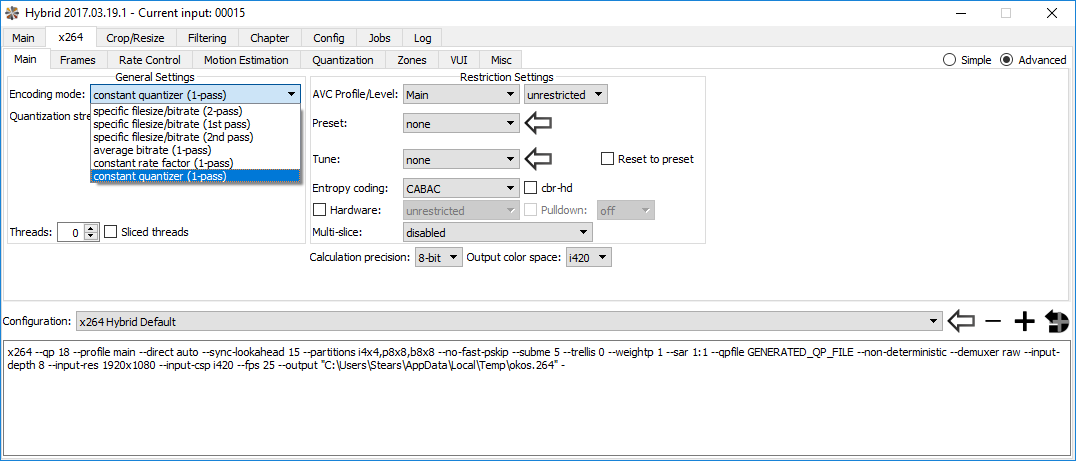The image size is (1076, 461).
Task: Click the reset configuration icon beside plus
Action: click(x=1057, y=321)
